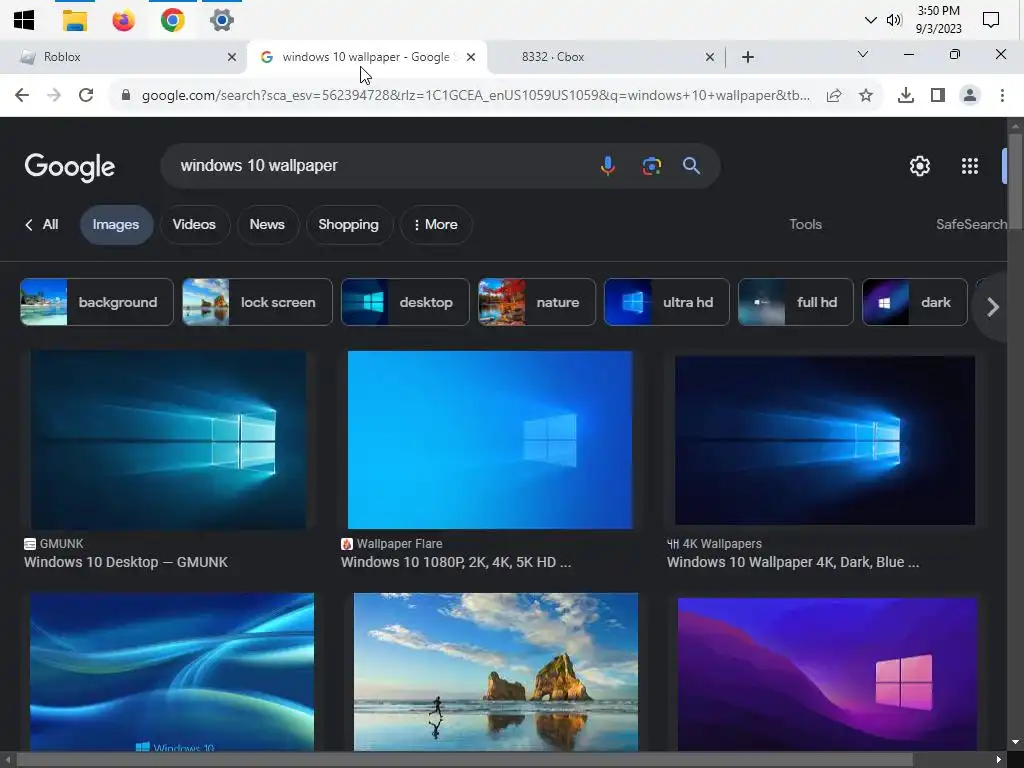Select the Images filter
1024x768 pixels.
(116, 225)
